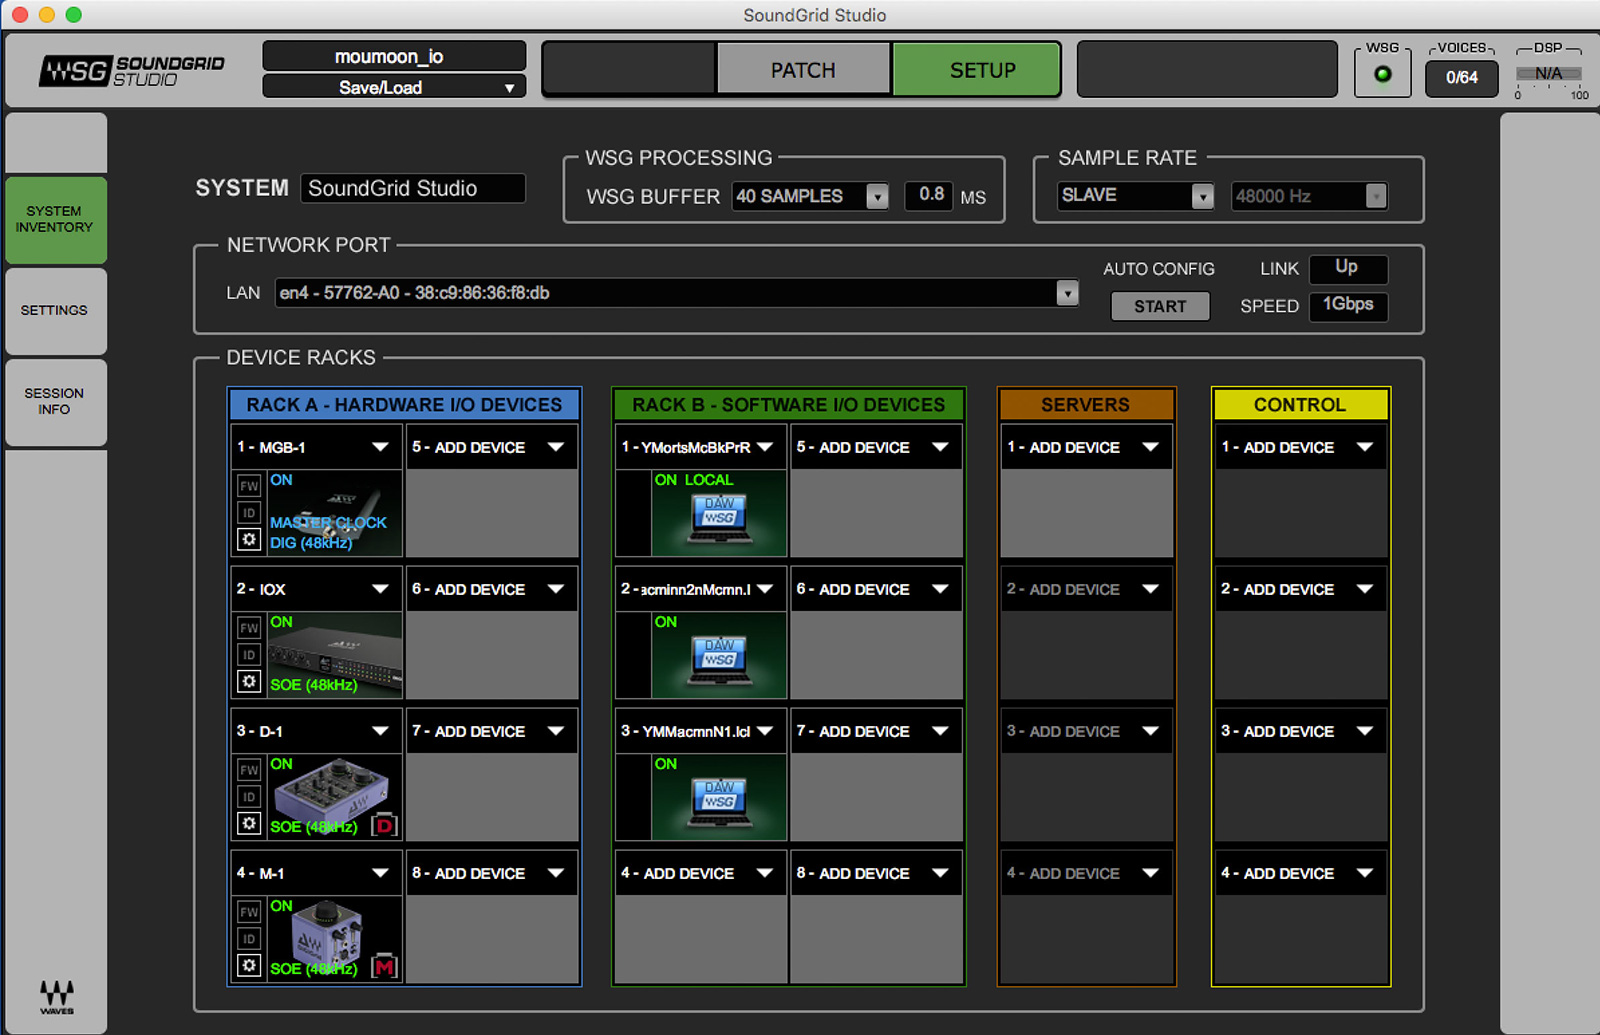Open the Save/Load dropdown menu

pyautogui.click(x=394, y=87)
